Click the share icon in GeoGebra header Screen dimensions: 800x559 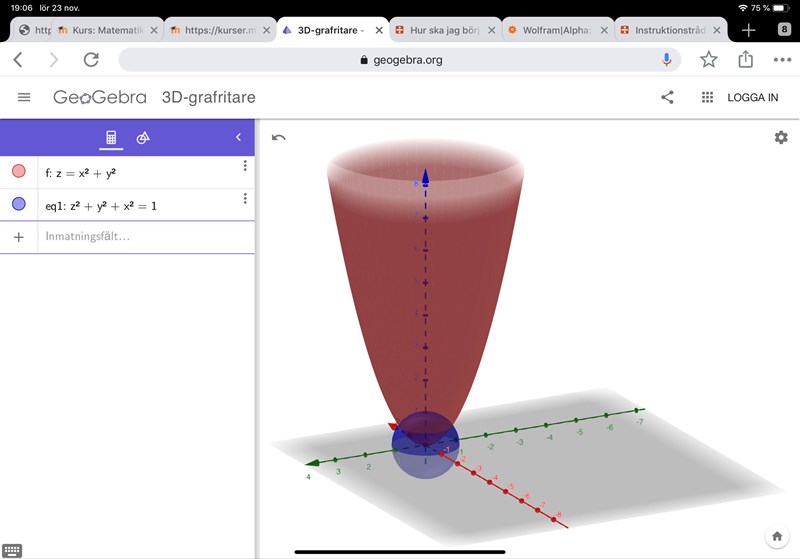pos(667,97)
